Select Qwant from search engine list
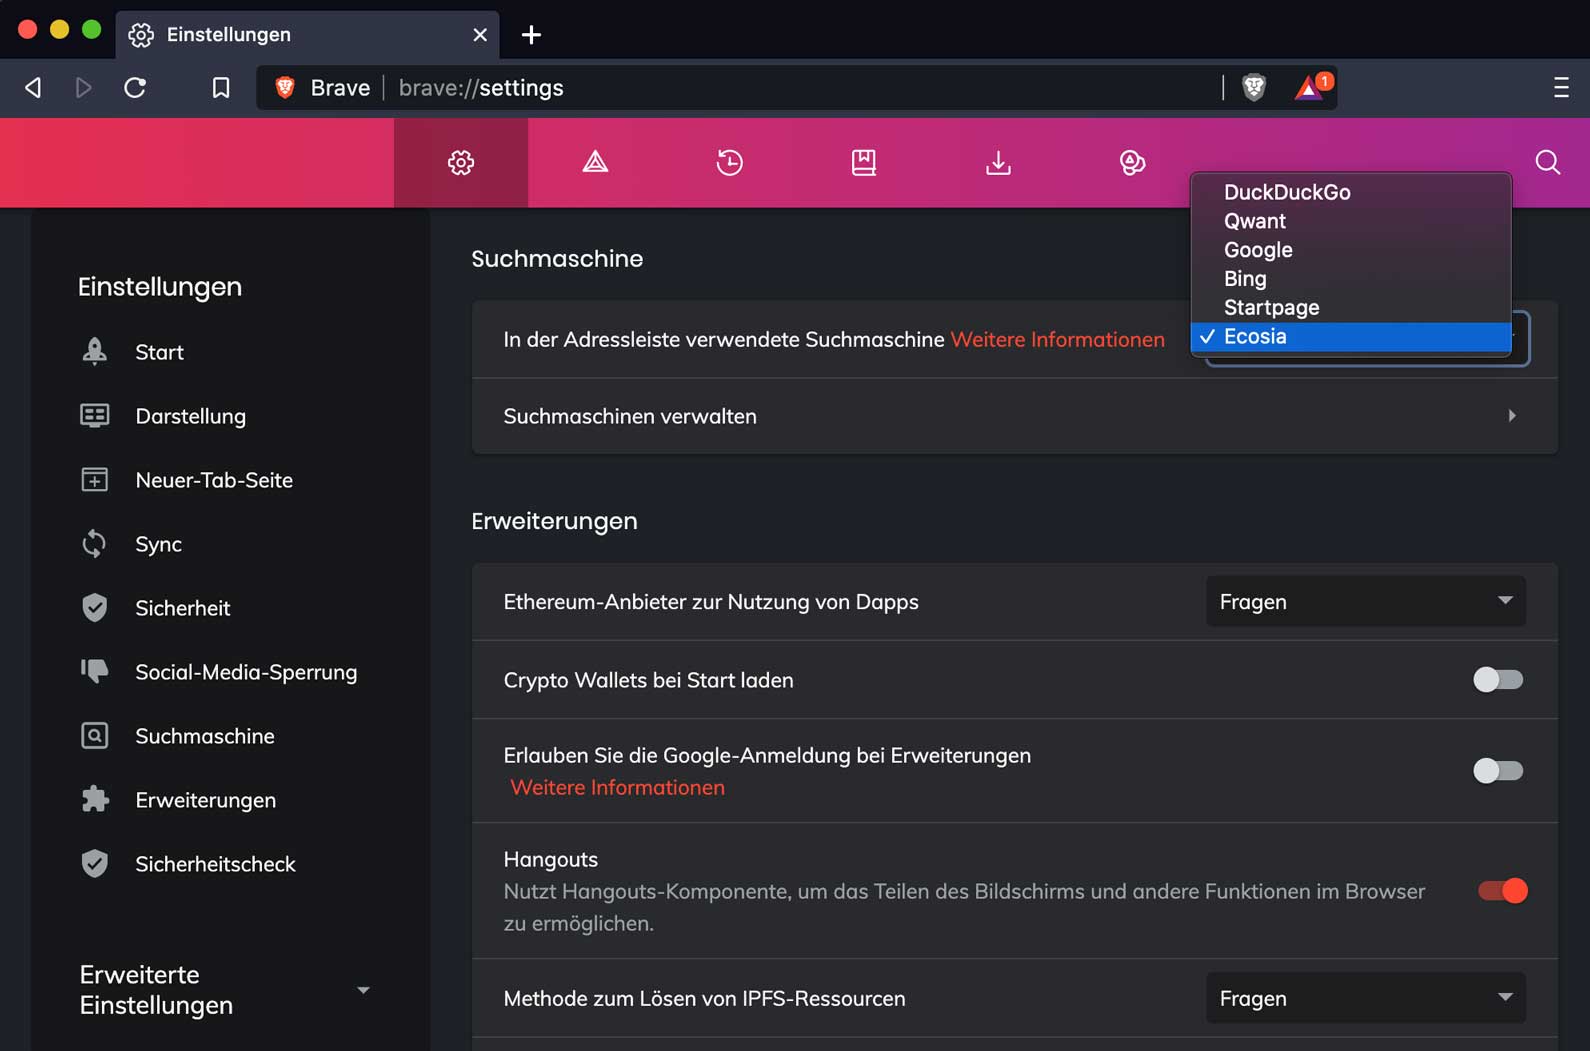This screenshot has width=1590, height=1051. 1351,221
